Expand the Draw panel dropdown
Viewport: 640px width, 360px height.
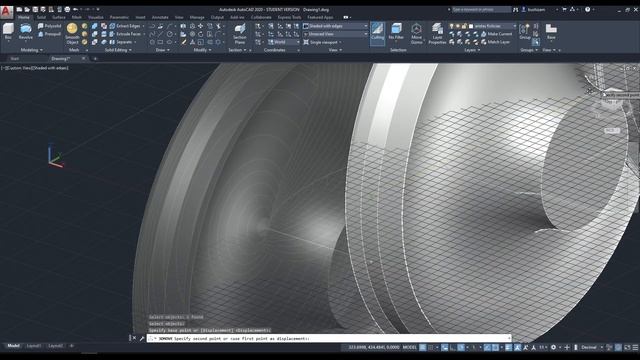point(162,50)
